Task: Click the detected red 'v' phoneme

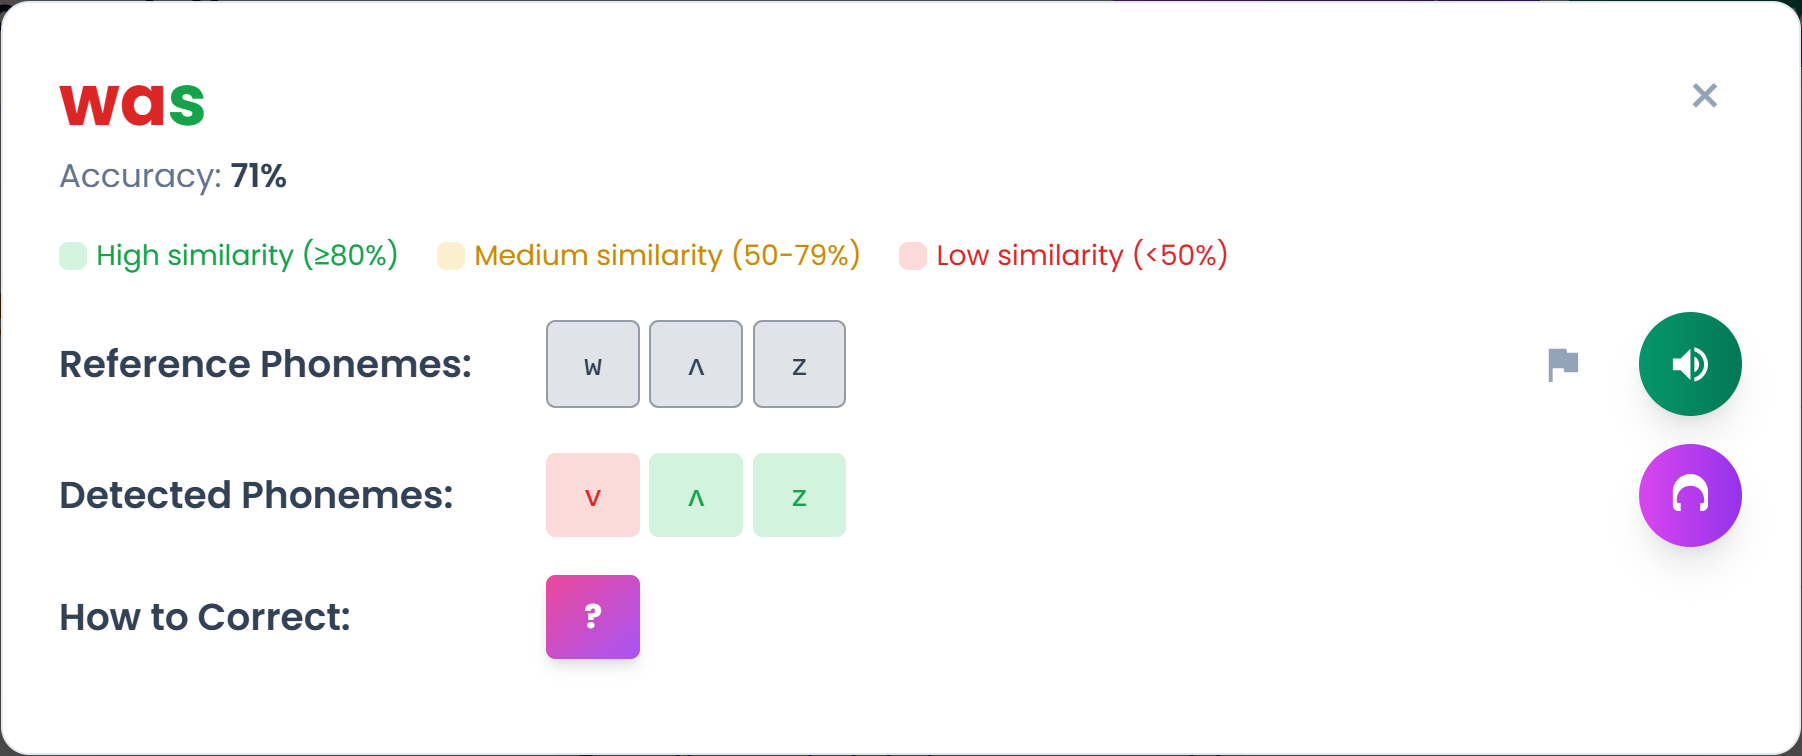Action: click(593, 495)
